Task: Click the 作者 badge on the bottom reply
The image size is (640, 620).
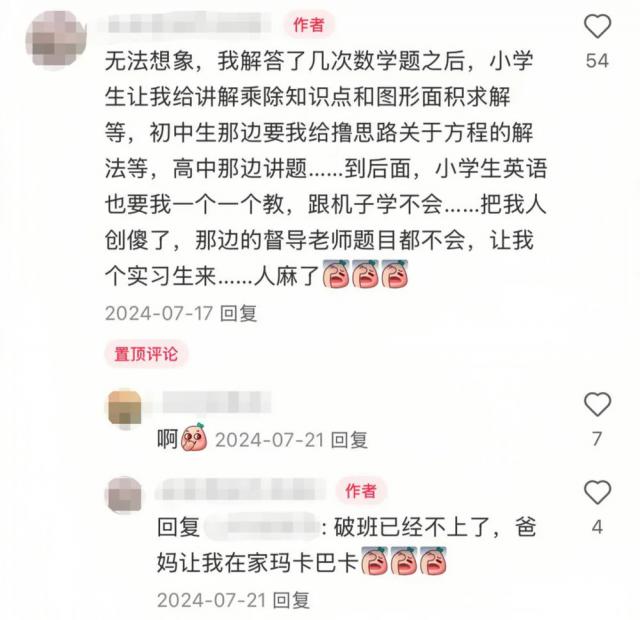Action: click(360, 491)
